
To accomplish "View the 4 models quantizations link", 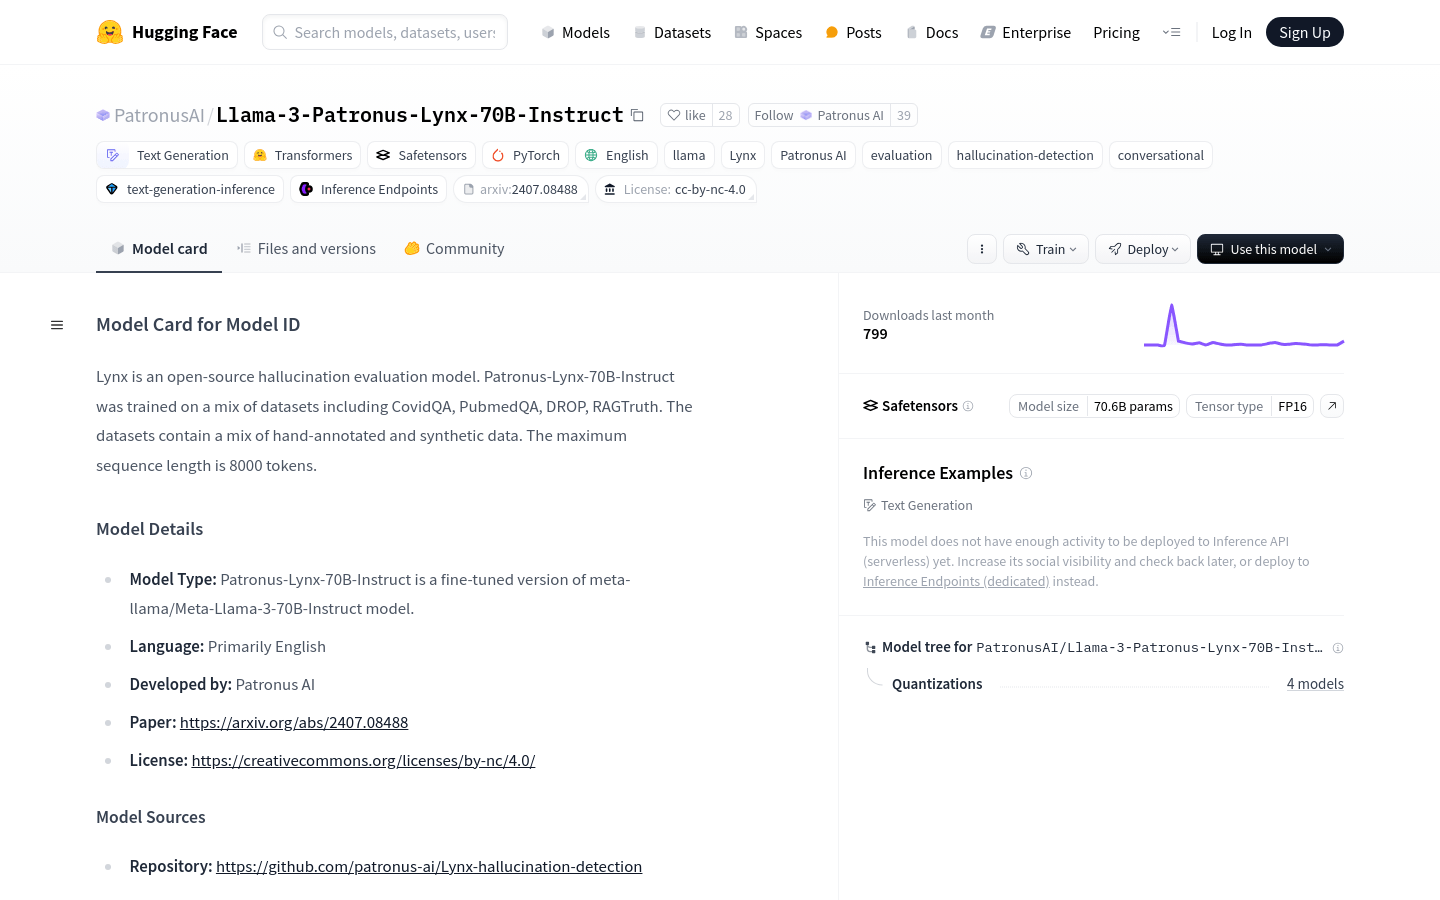I will 1315,684.
